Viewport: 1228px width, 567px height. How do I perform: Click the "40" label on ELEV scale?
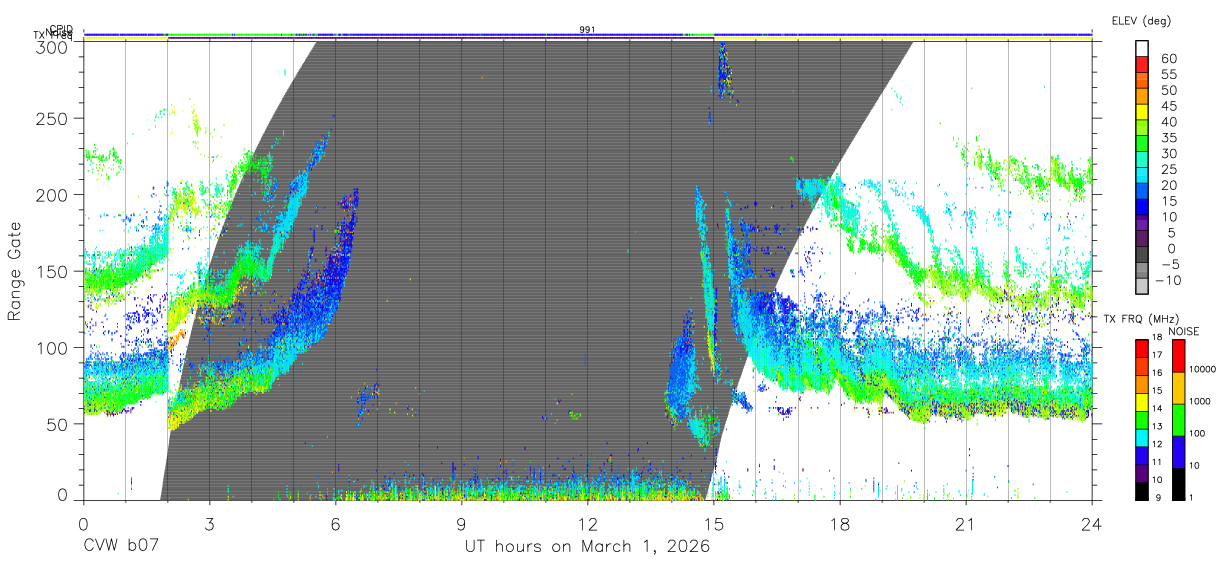(x=1167, y=122)
